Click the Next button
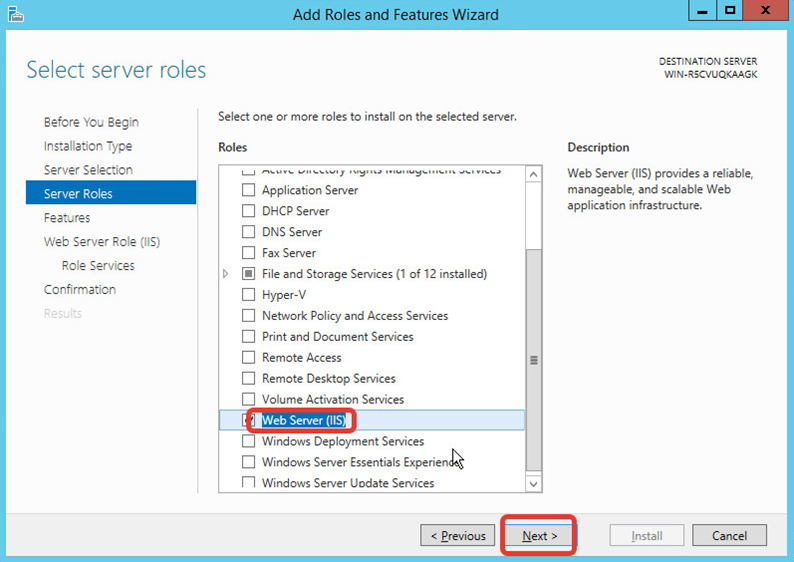This screenshot has width=794, height=562. tap(539, 536)
